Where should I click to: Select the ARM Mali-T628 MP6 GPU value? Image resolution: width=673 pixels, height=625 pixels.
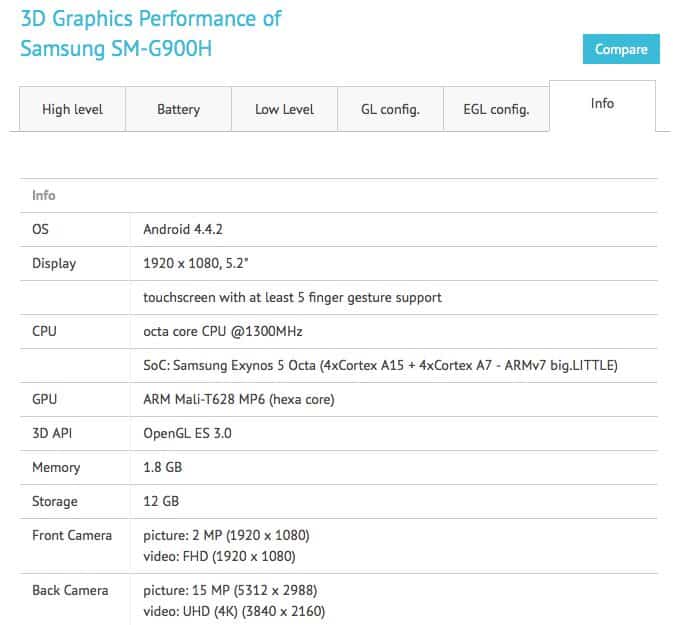pyautogui.click(x=239, y=399)
